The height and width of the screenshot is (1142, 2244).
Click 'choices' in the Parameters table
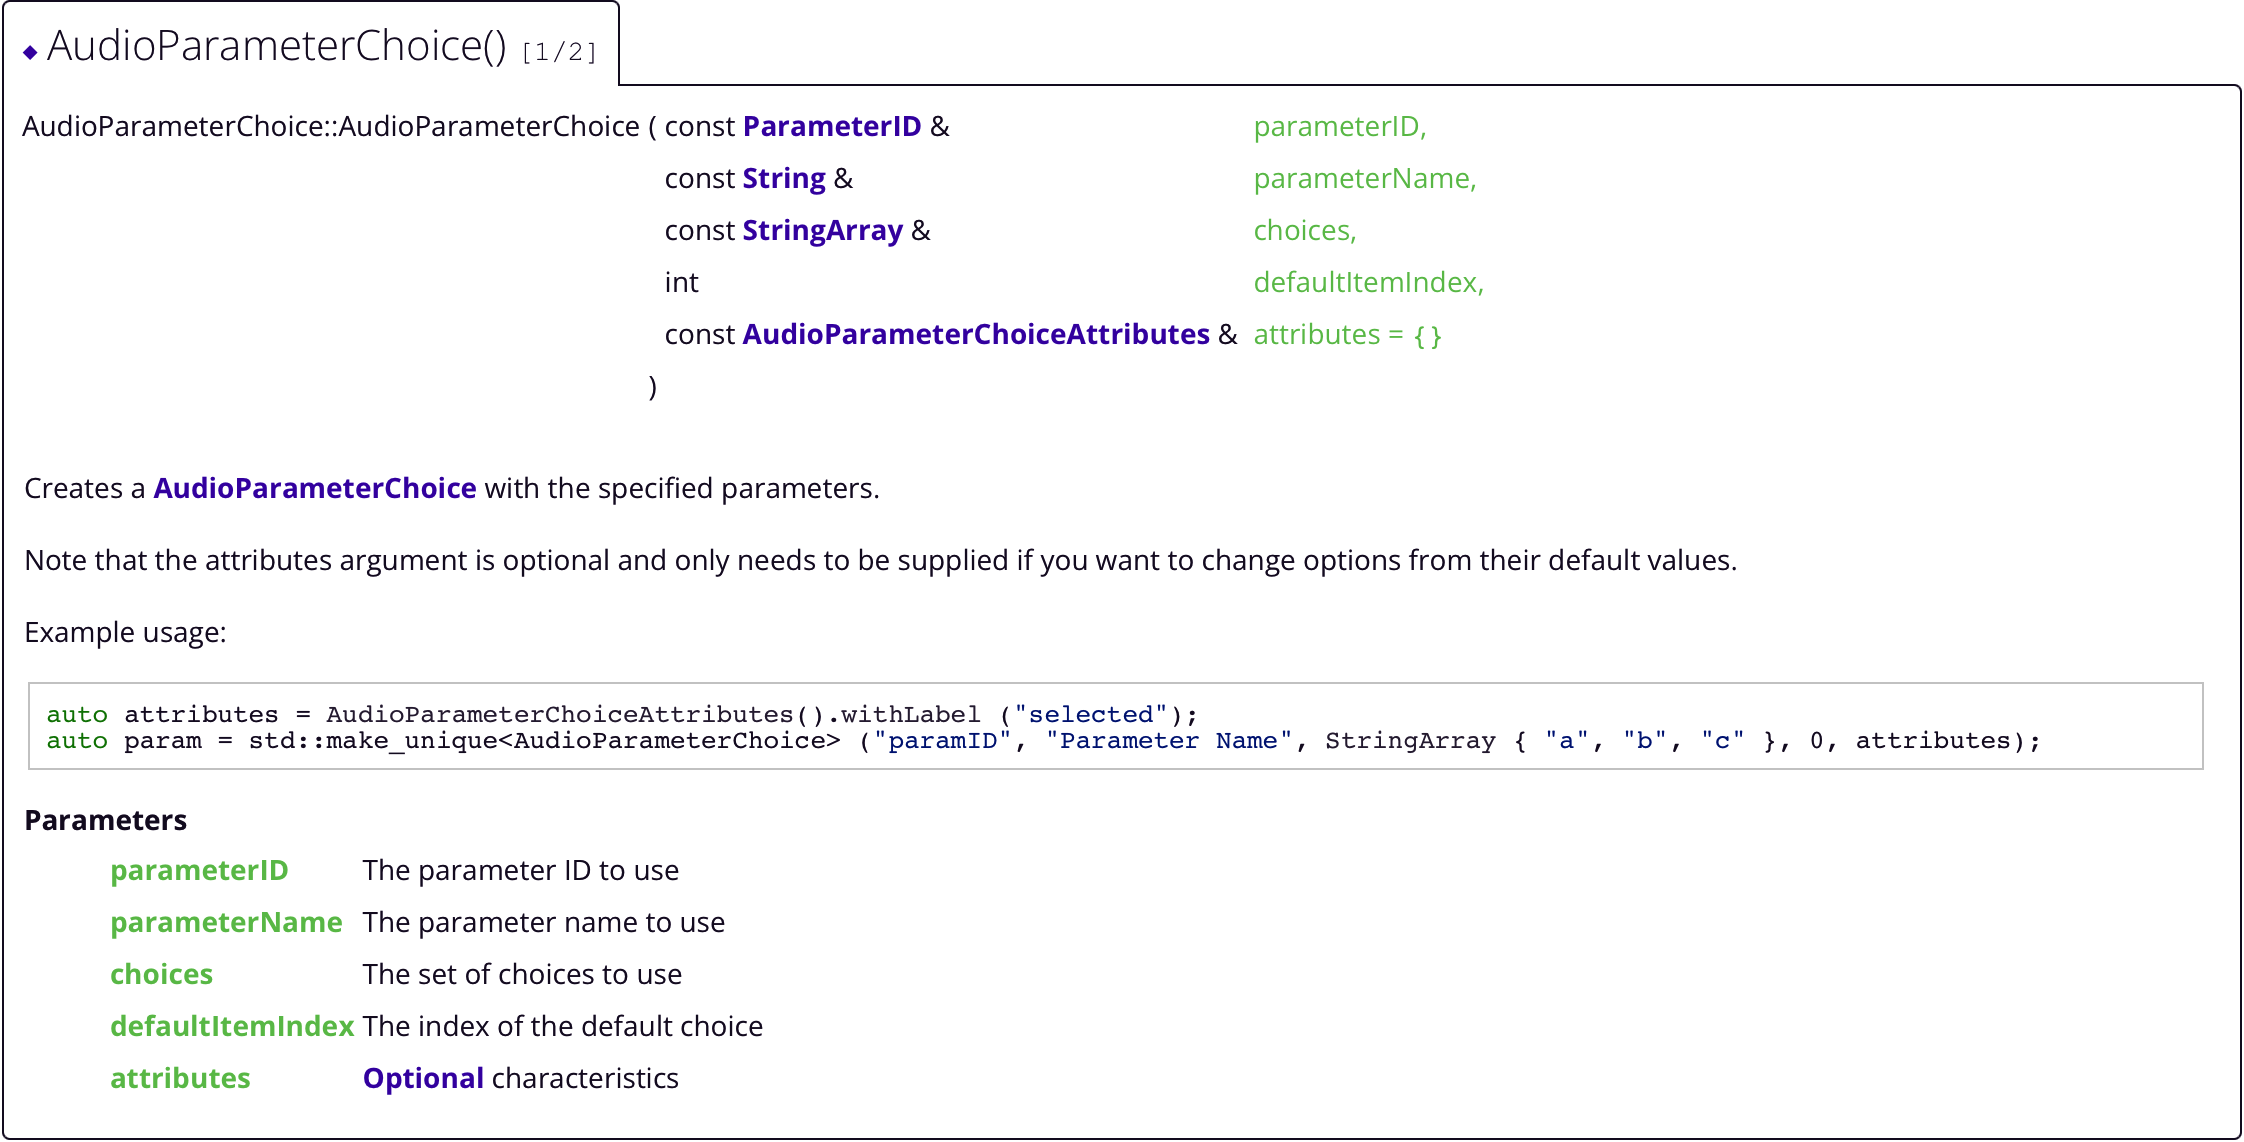point(161,974)
